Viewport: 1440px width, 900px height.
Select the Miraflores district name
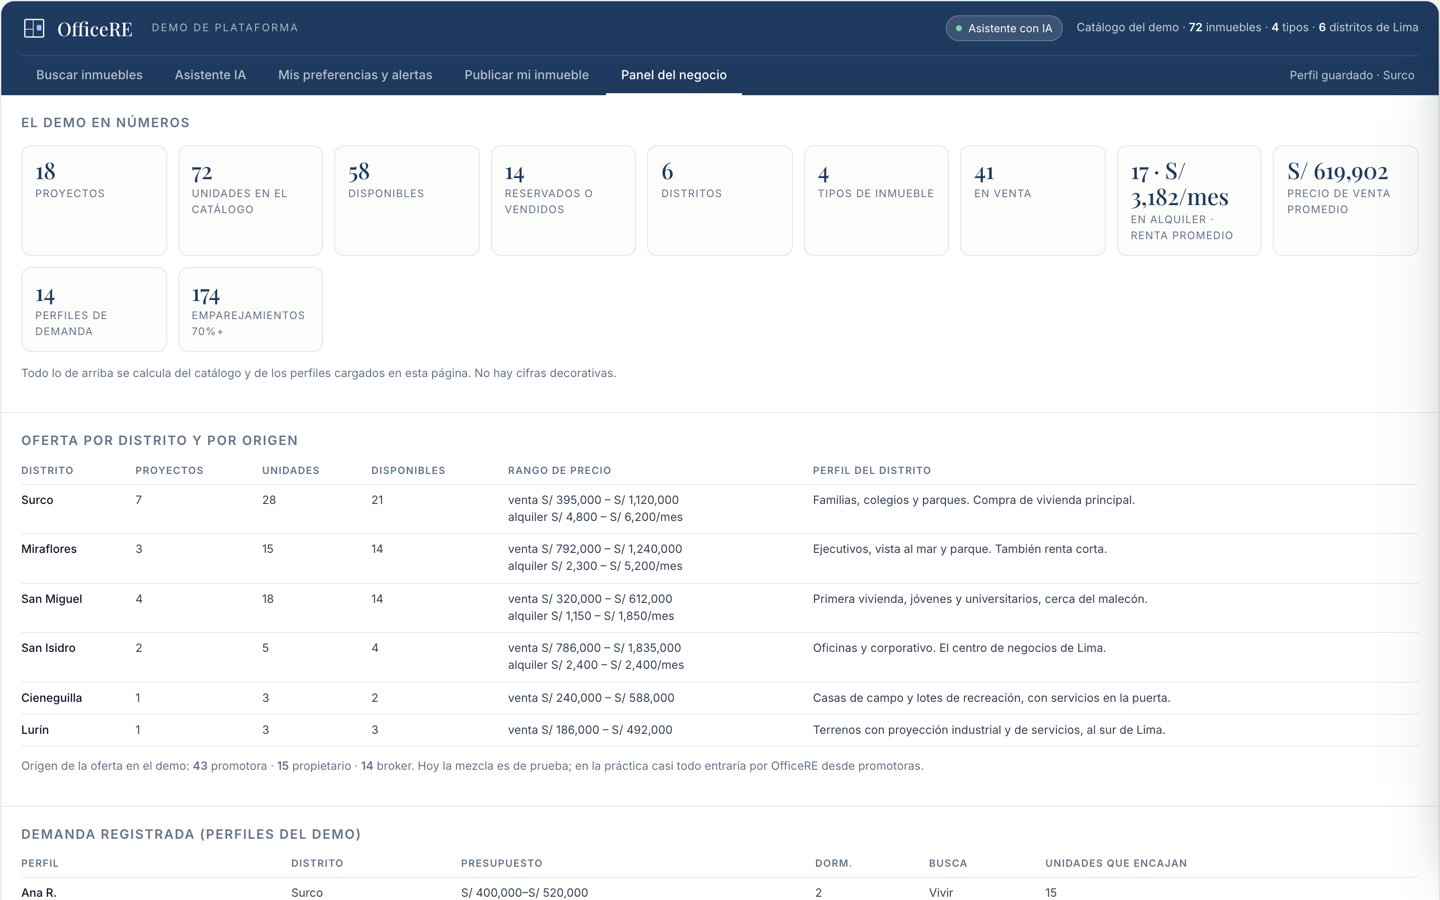[x=49, y=549]
